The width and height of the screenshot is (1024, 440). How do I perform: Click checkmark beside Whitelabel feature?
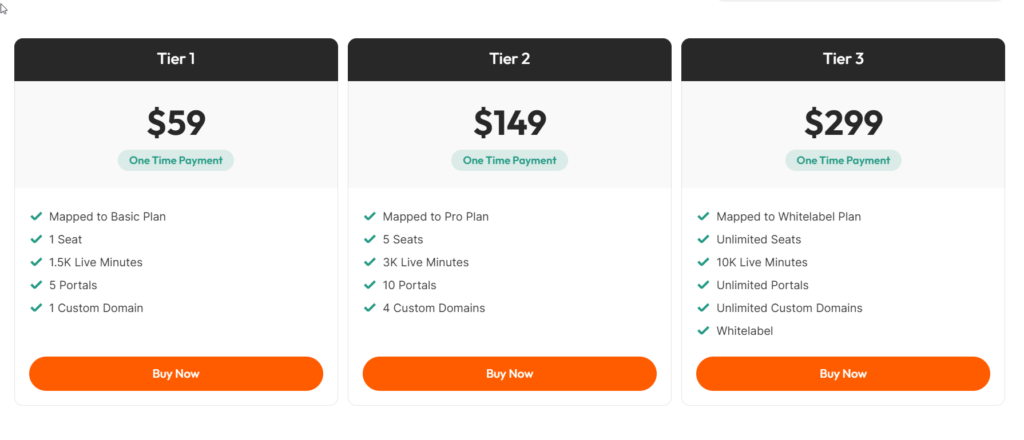pos(703,330)
